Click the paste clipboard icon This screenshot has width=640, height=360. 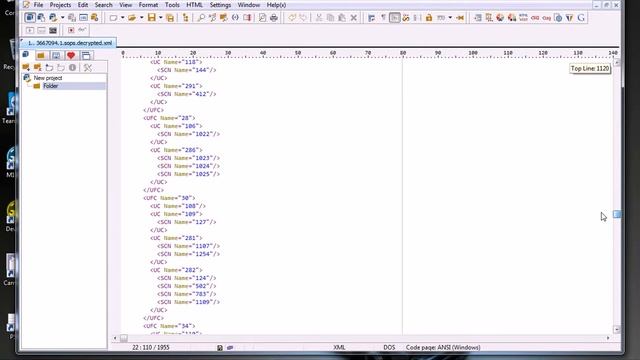click(342, 18)
